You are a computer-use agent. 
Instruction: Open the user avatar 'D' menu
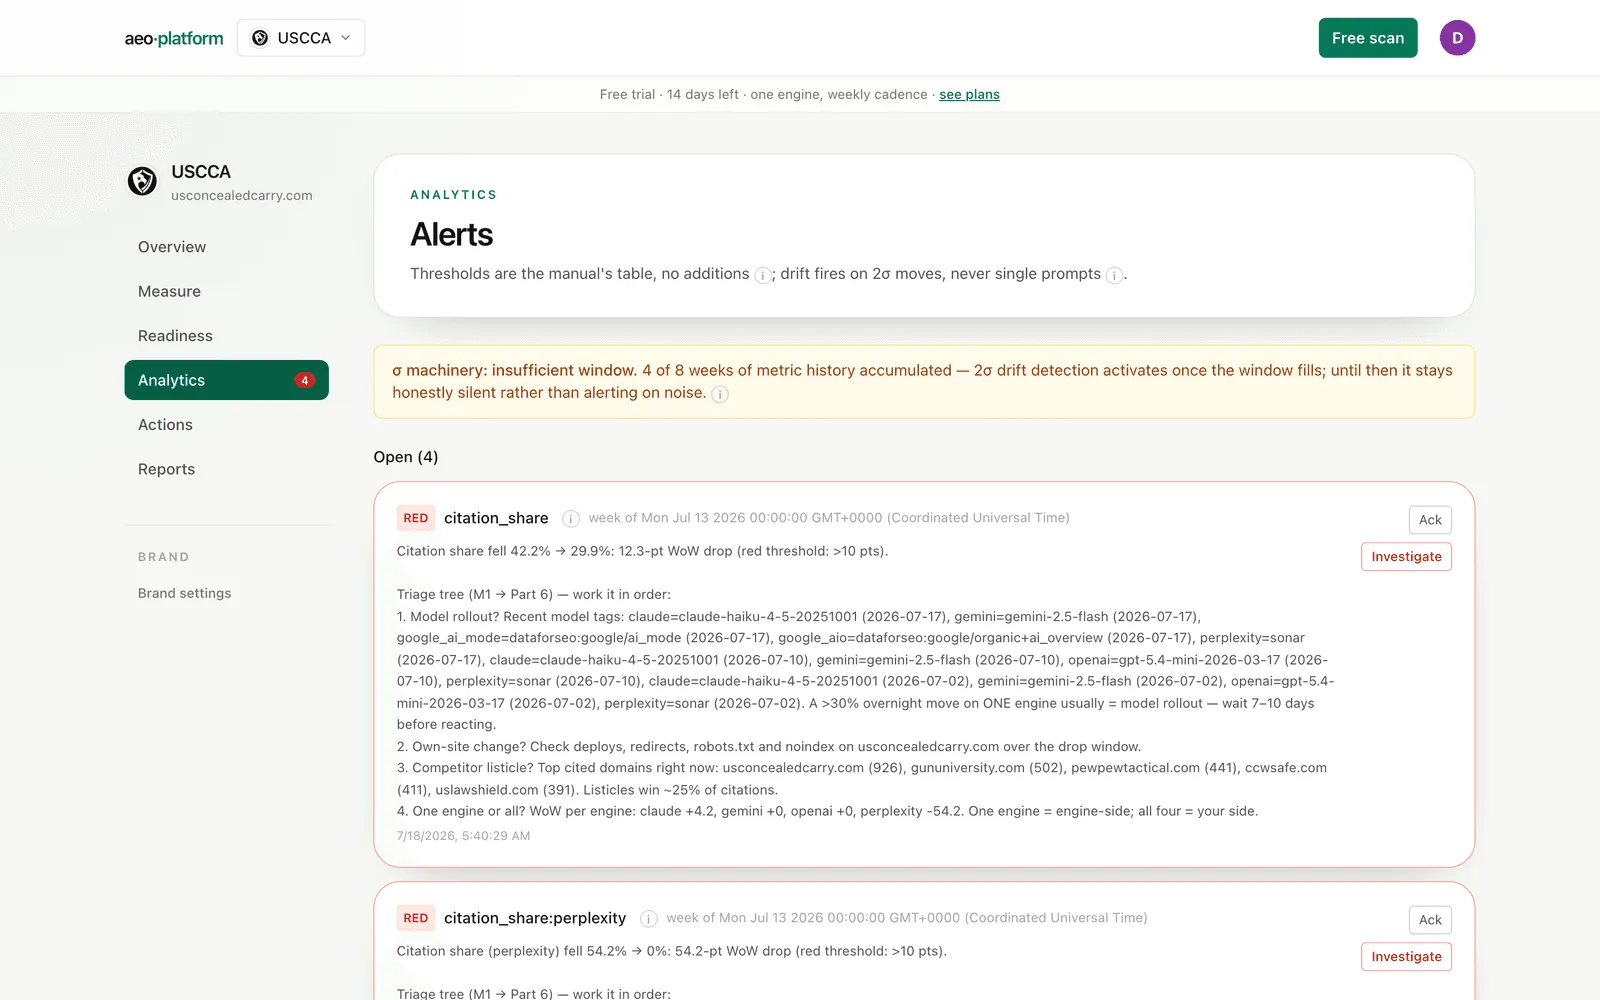[x=1457, y=38]
